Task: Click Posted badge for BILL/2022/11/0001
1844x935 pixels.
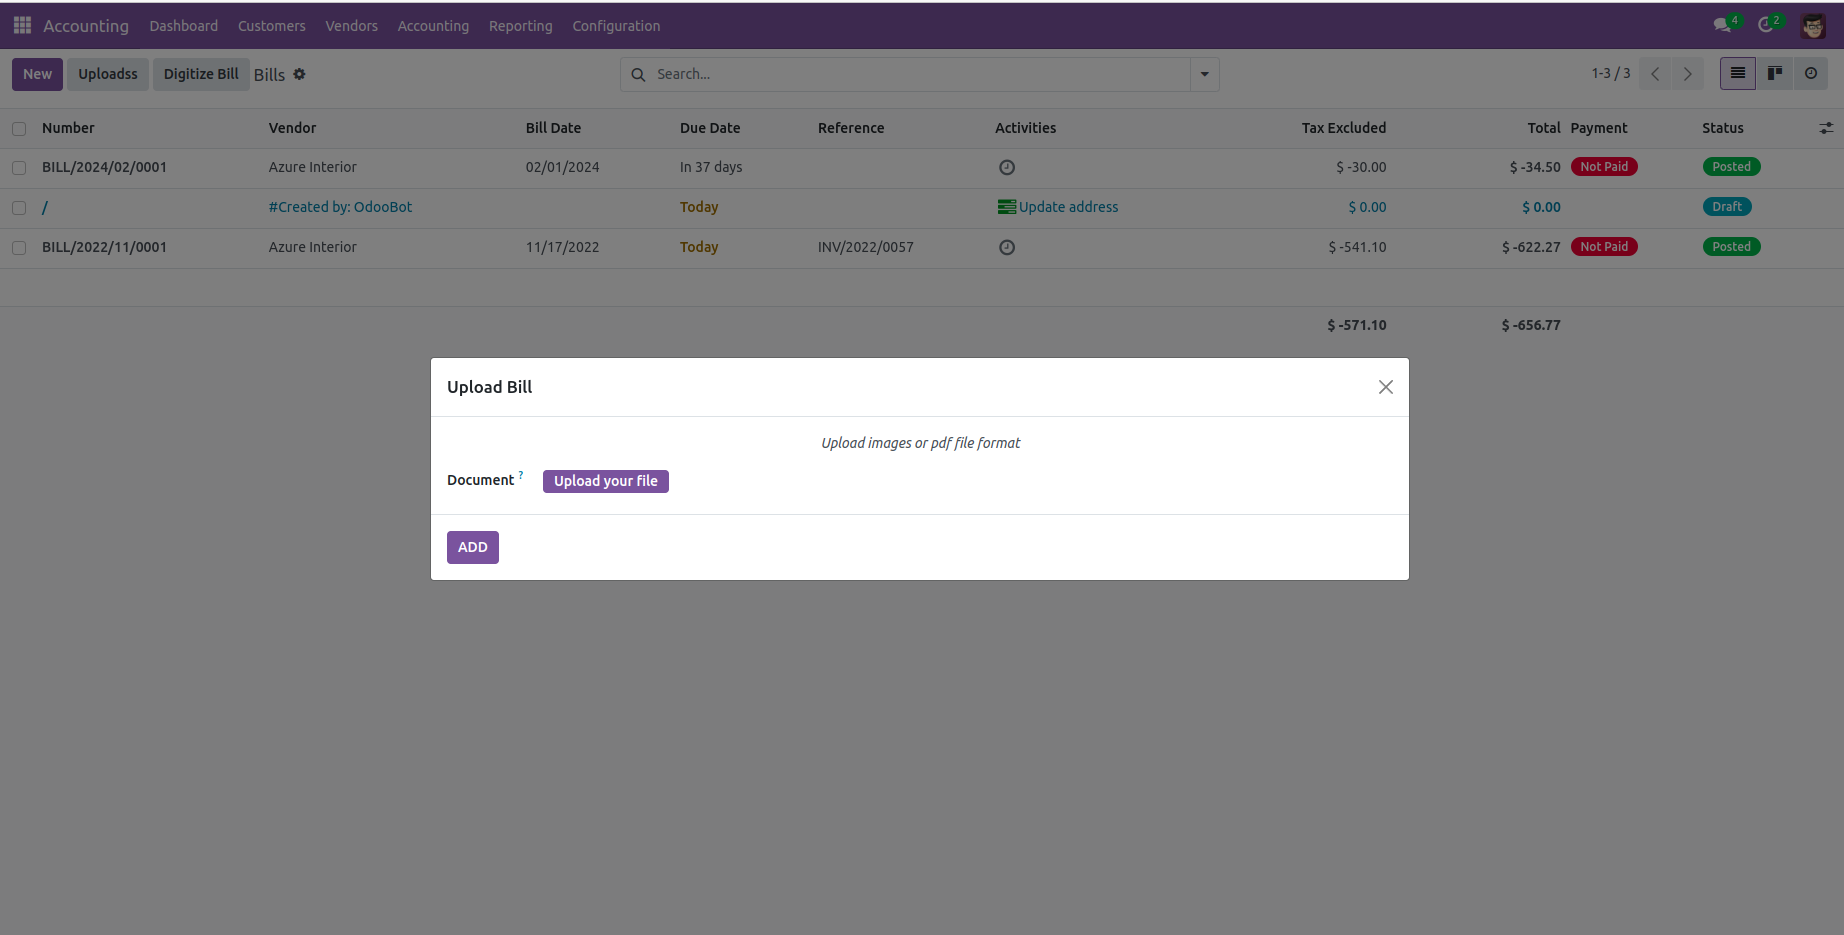Action: (x=1731, y=247)
